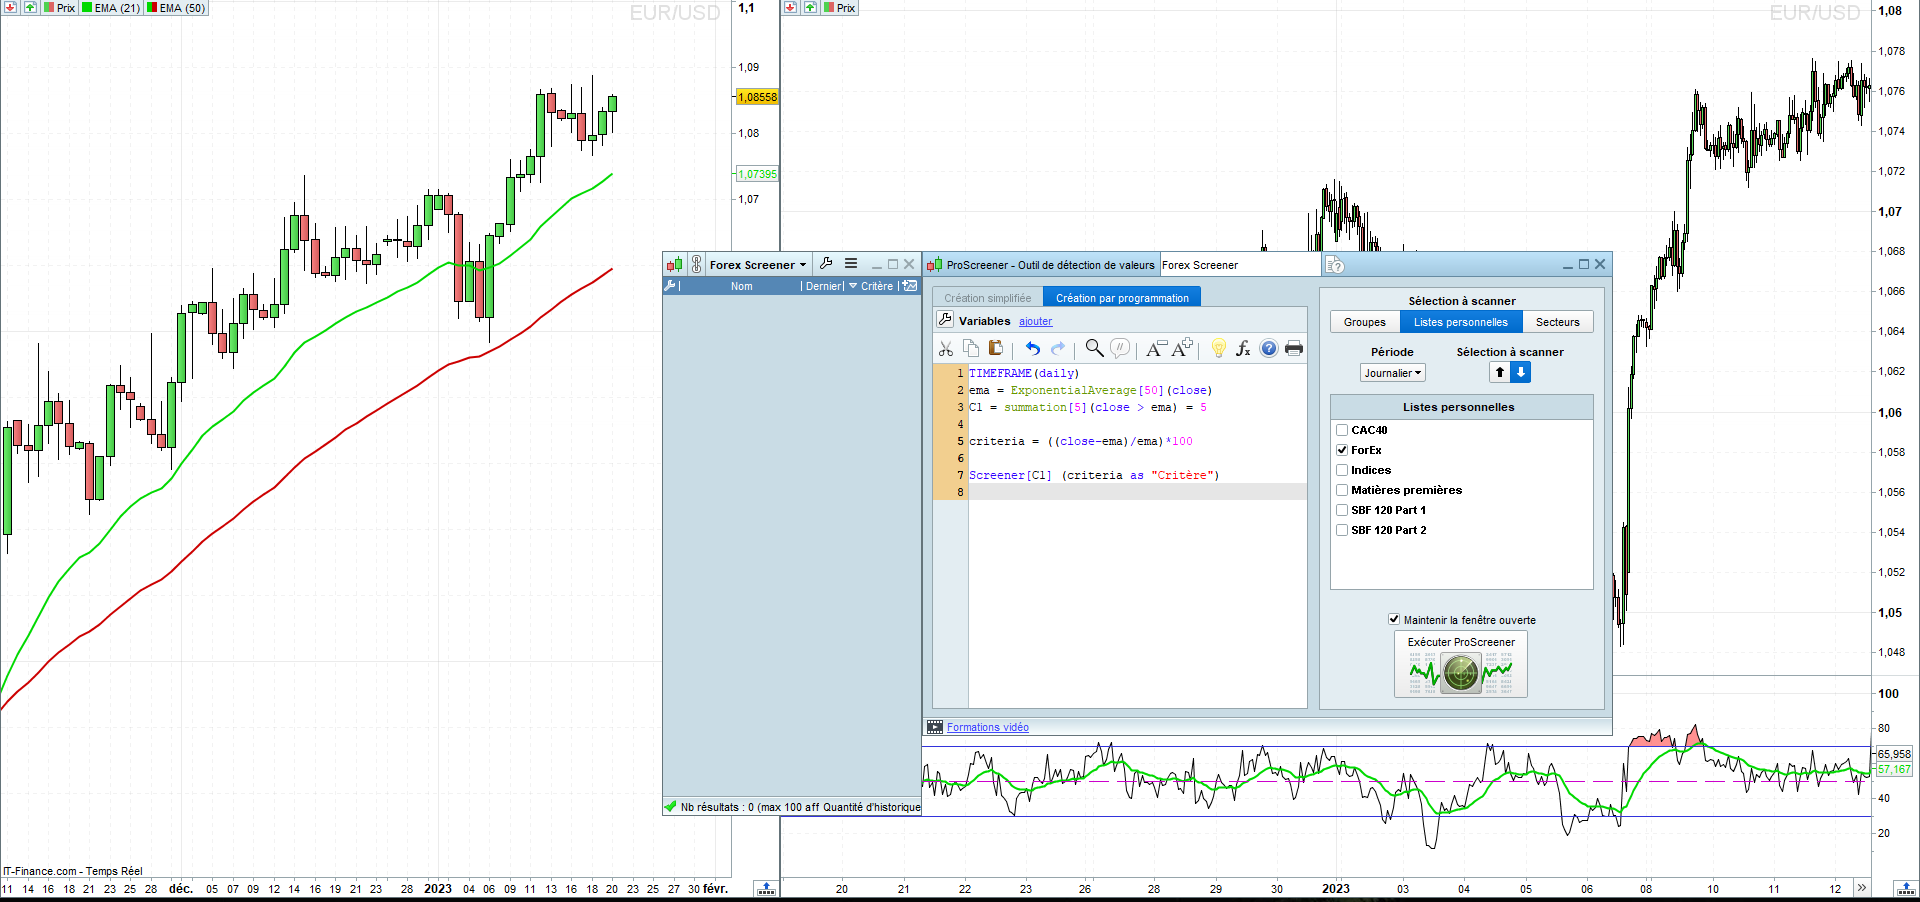Click the Paste clipboard icon in editor toolbar
Screen dimensions: 1920x902
click(996, 348)
